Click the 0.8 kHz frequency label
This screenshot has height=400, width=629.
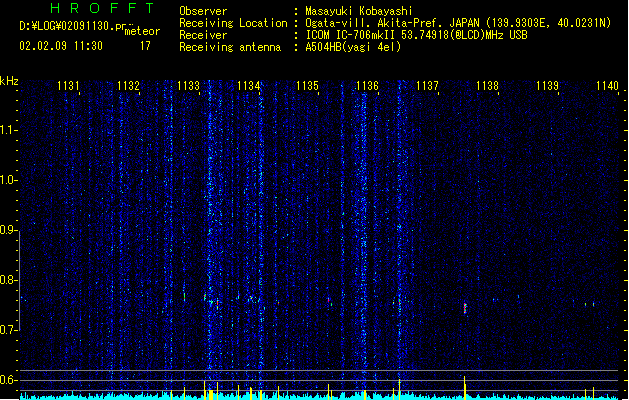tap(8, 280)
